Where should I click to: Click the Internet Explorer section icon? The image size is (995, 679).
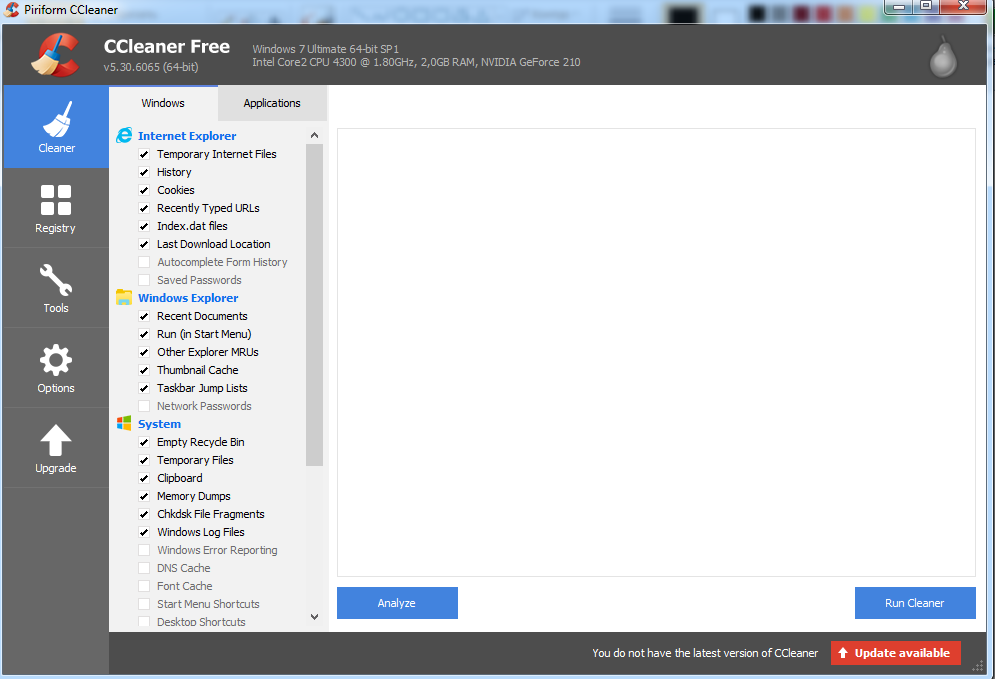(x=124, y=135)
